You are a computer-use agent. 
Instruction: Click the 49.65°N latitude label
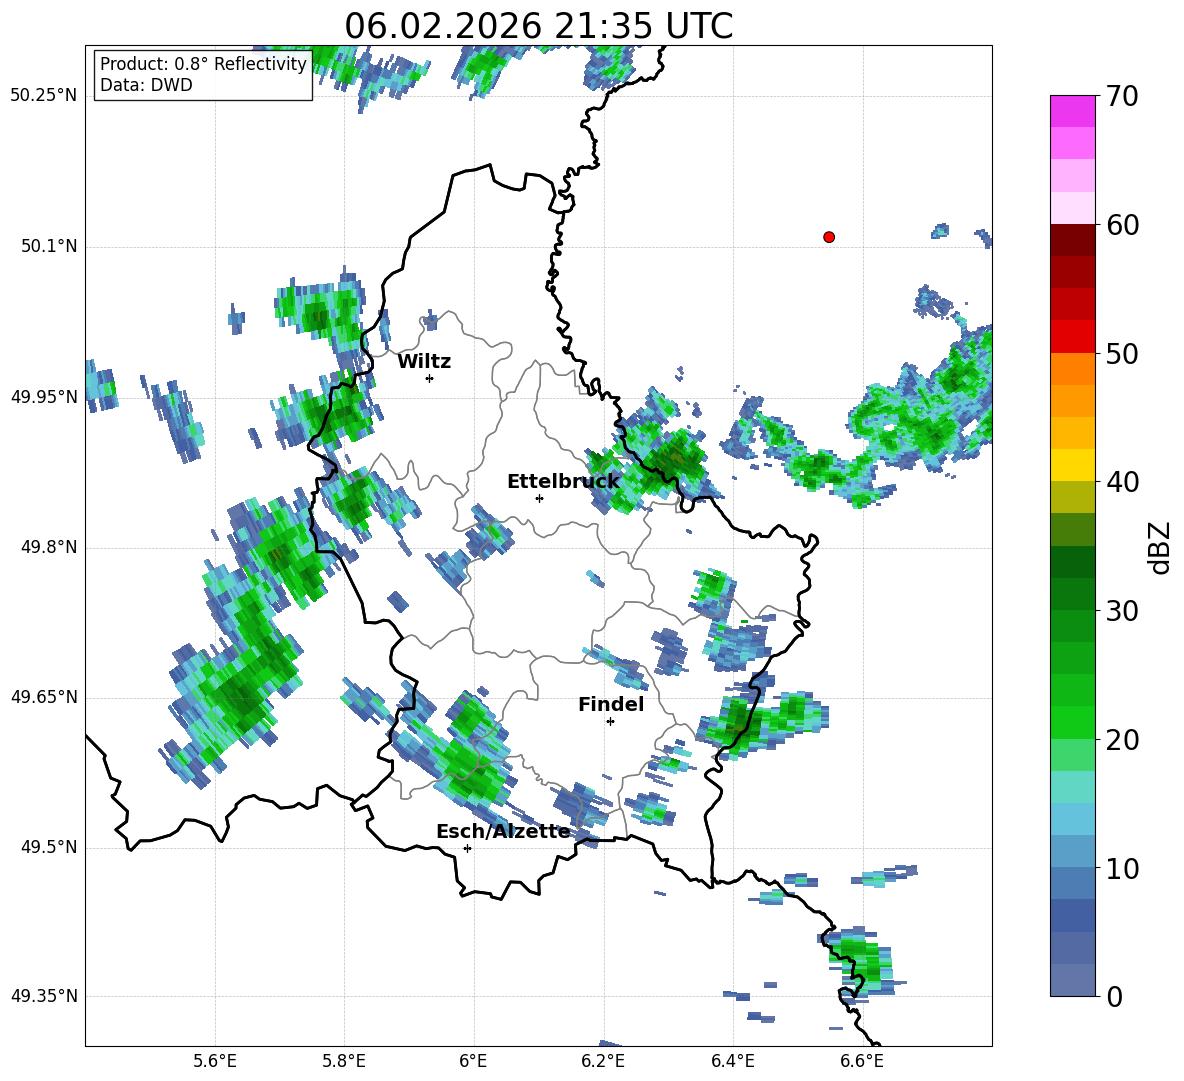coord(44,697)
